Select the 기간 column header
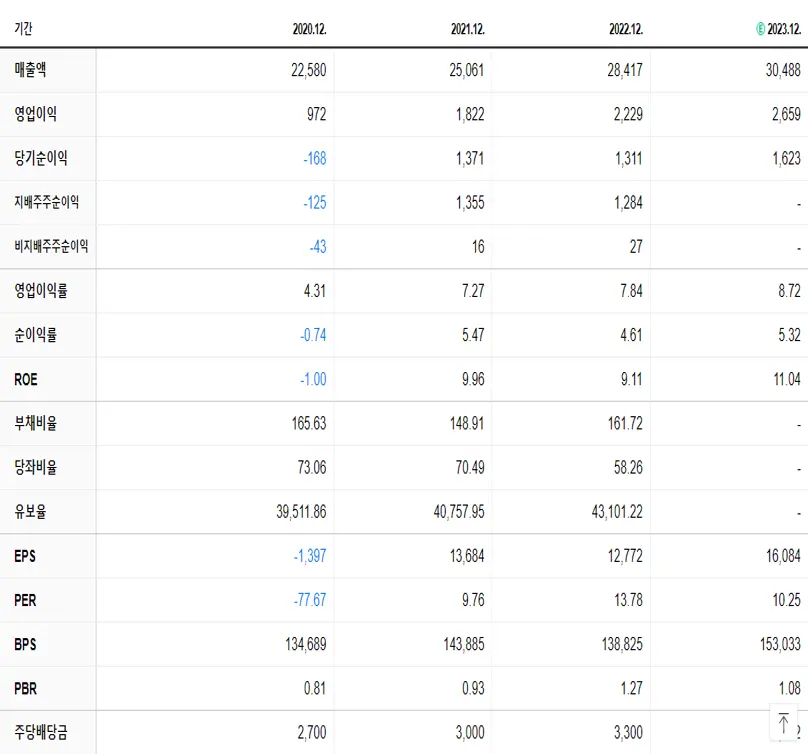Screen dimensions: 808x754 [23, 30]
